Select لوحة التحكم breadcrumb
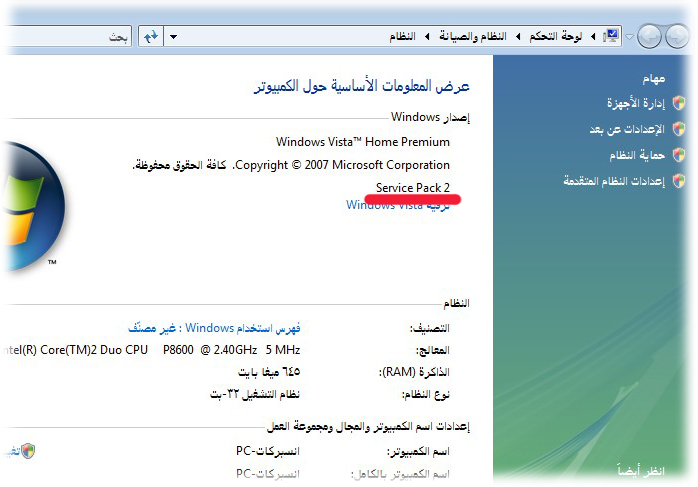Viewport: 698px width, 487px height. tap(555, 36)
